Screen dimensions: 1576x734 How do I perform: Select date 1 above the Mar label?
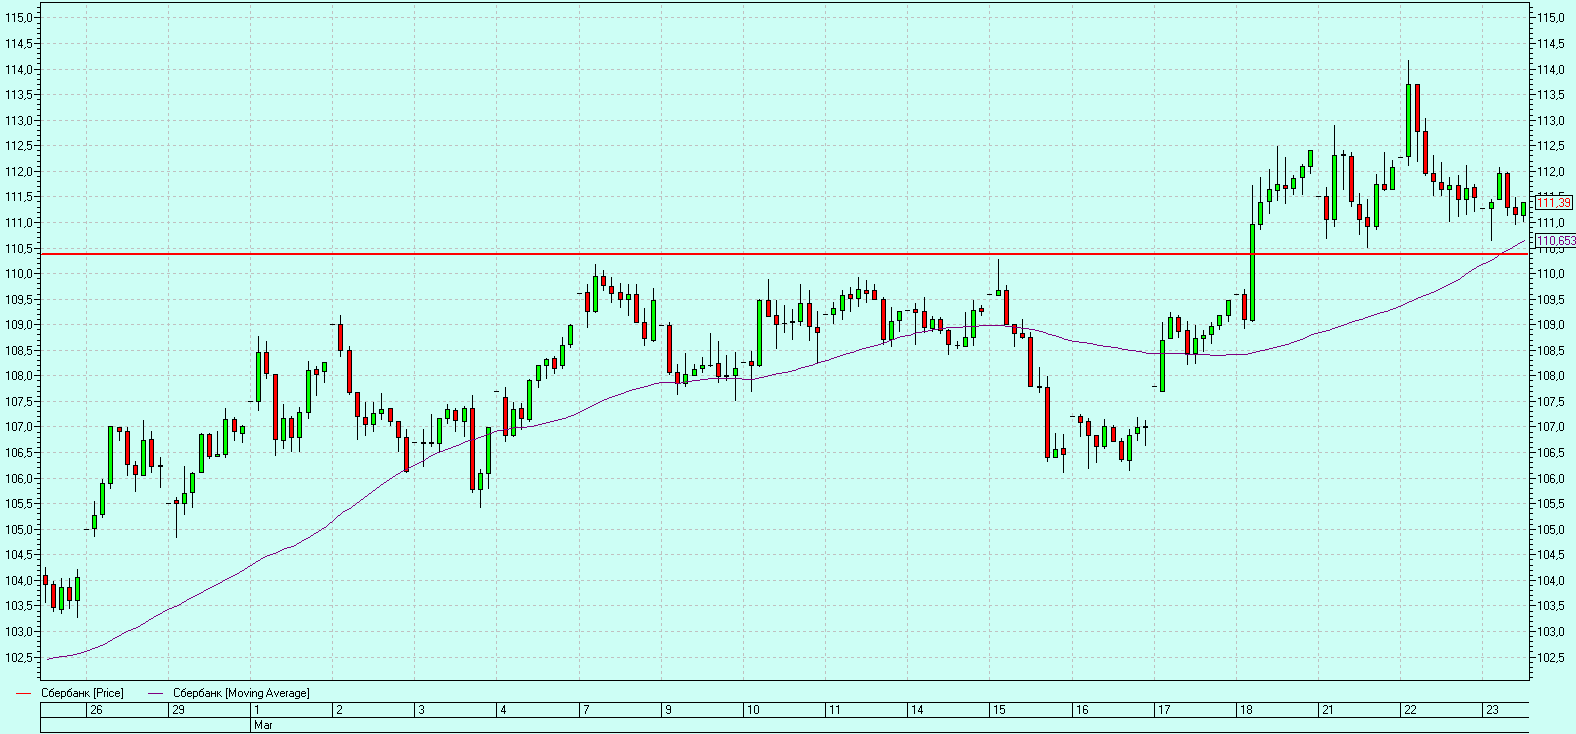pos(257,710)
